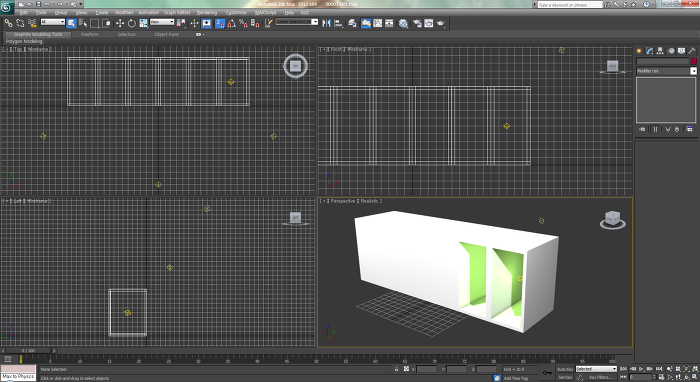Click the search keyword input field
The width and height of the screenshot is (700, 382).
coord(570,4)
